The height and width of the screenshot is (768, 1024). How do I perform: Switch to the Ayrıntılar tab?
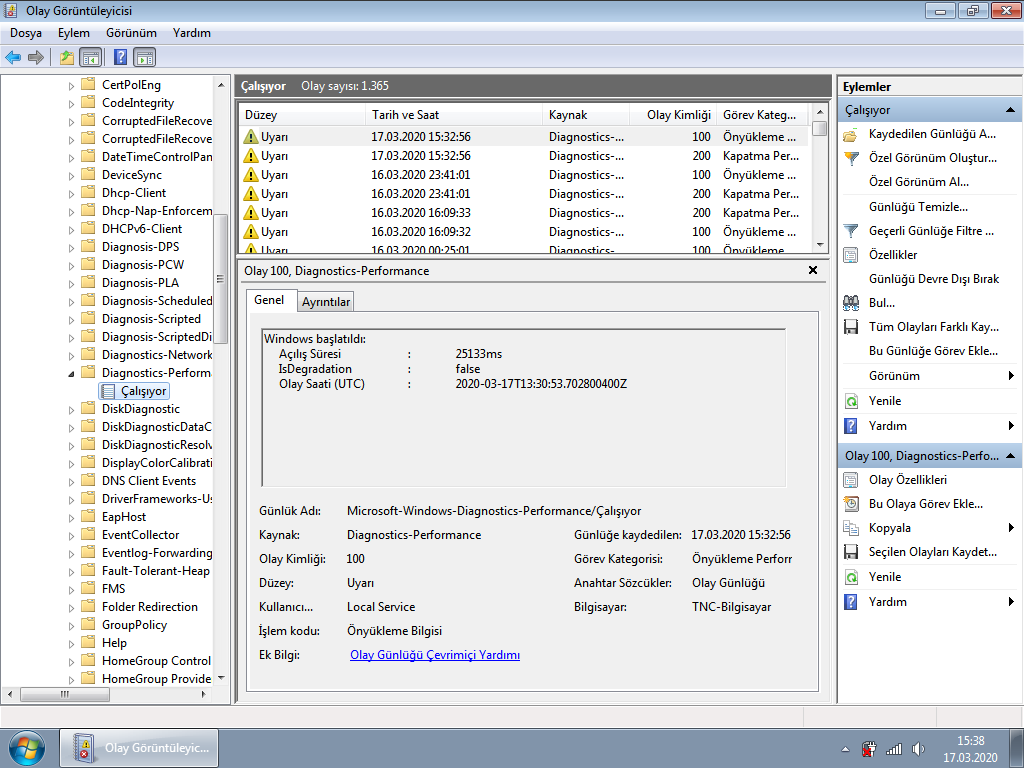pos(326,302)
